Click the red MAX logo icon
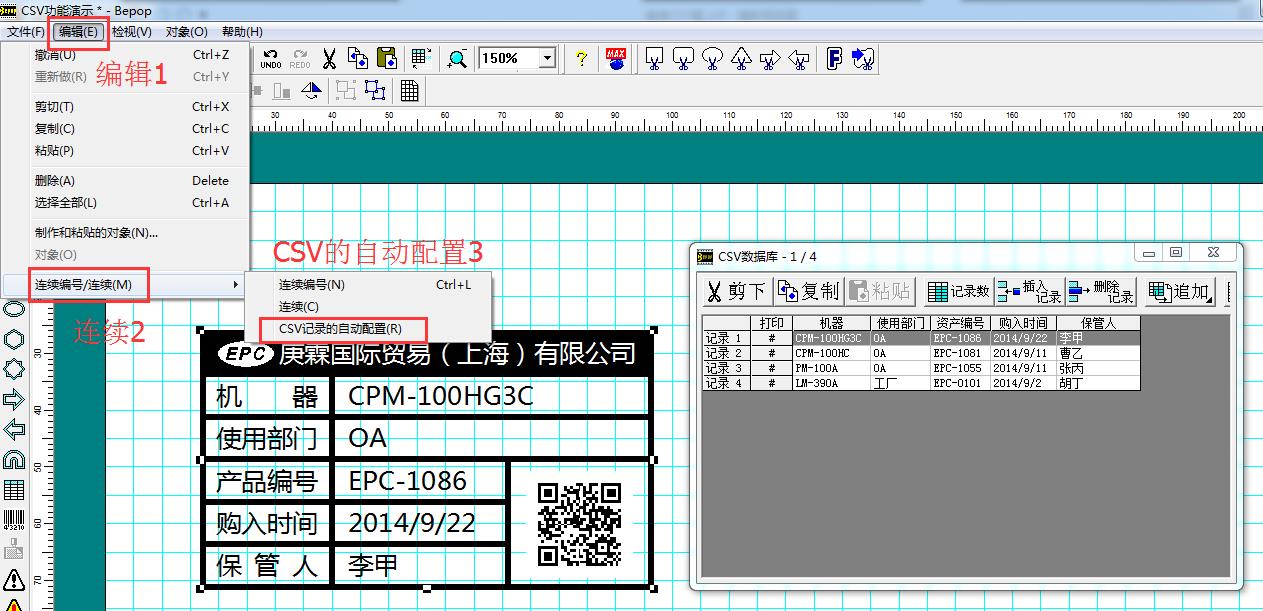This screenshot has width=1263, height=611. [616, 59]
